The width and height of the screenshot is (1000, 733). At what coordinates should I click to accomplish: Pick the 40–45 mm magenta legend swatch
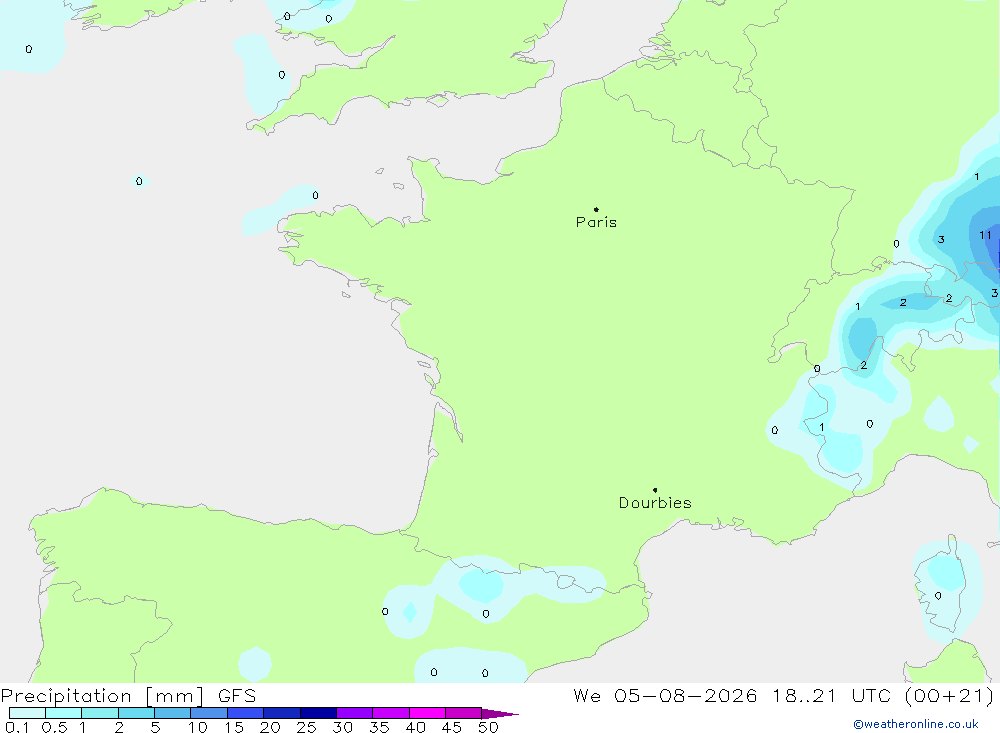pos(427,713)
